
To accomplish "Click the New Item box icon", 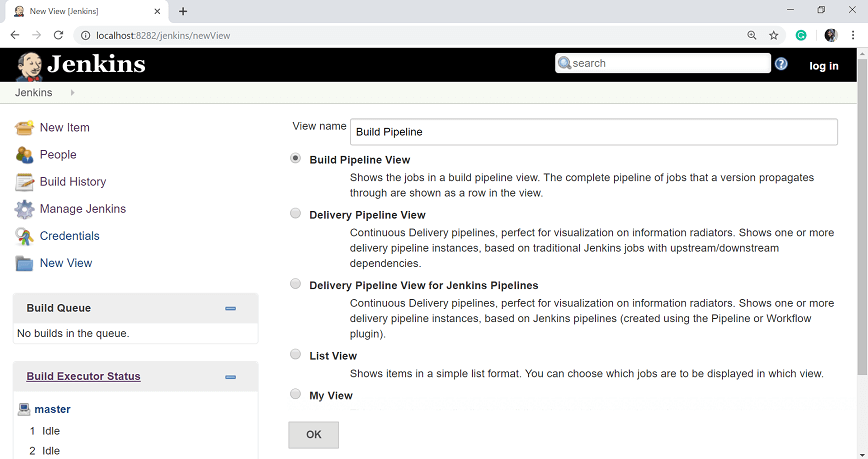I will click(x=24, y=128).
